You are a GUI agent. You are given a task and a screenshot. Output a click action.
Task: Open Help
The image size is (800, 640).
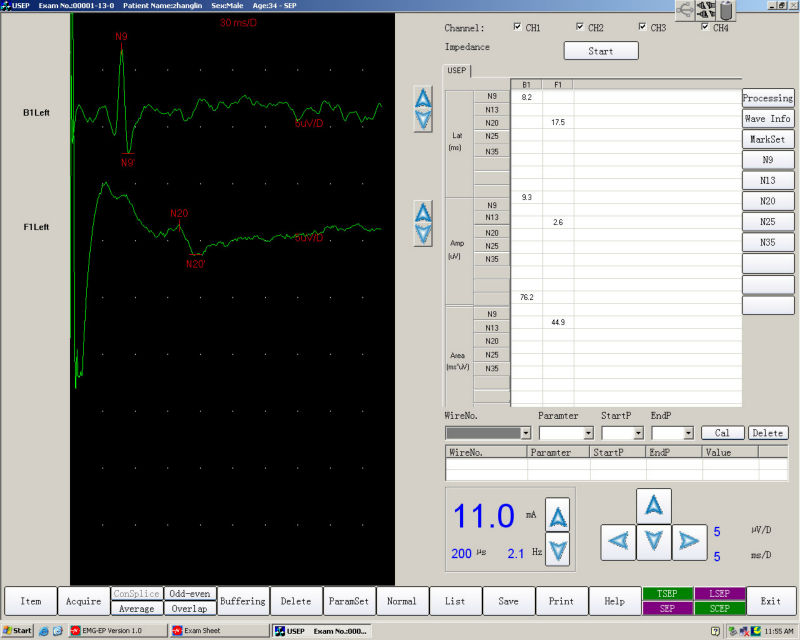614,601
